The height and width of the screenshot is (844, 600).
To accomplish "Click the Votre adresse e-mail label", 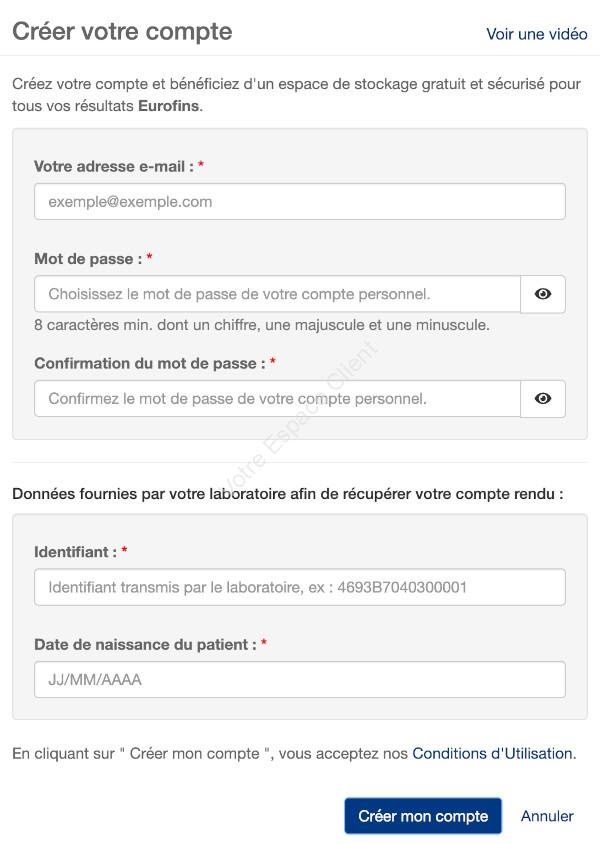I will pos(114,166).
